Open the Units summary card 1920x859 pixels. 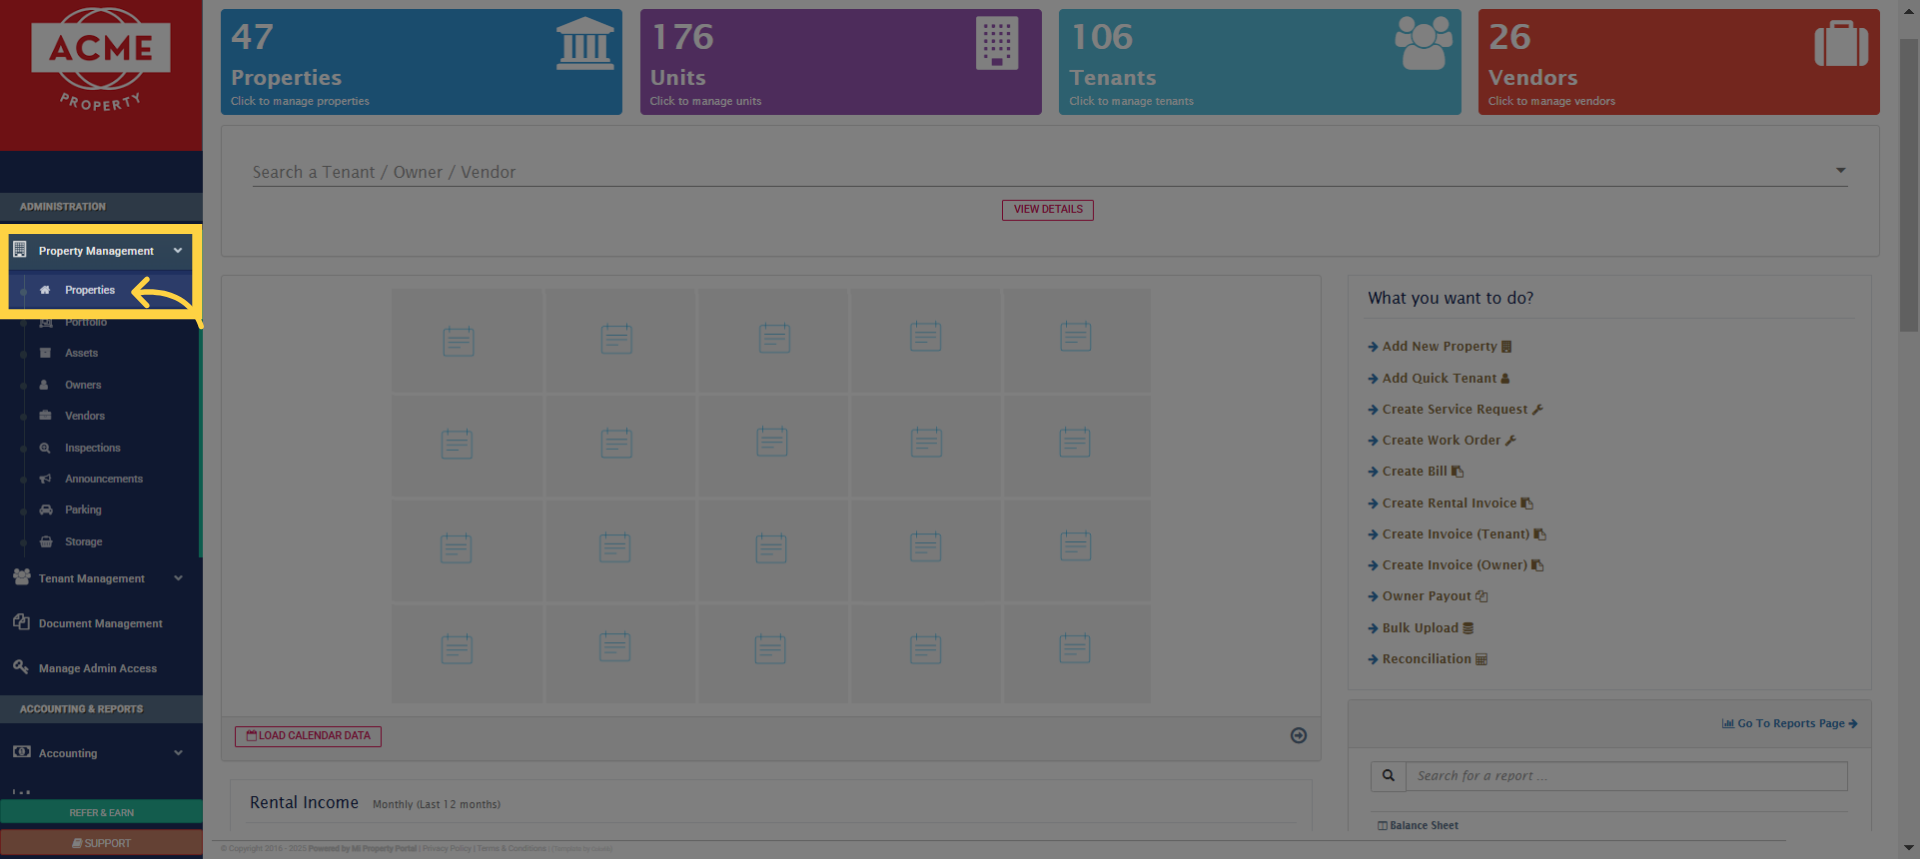tap(840, 62)
